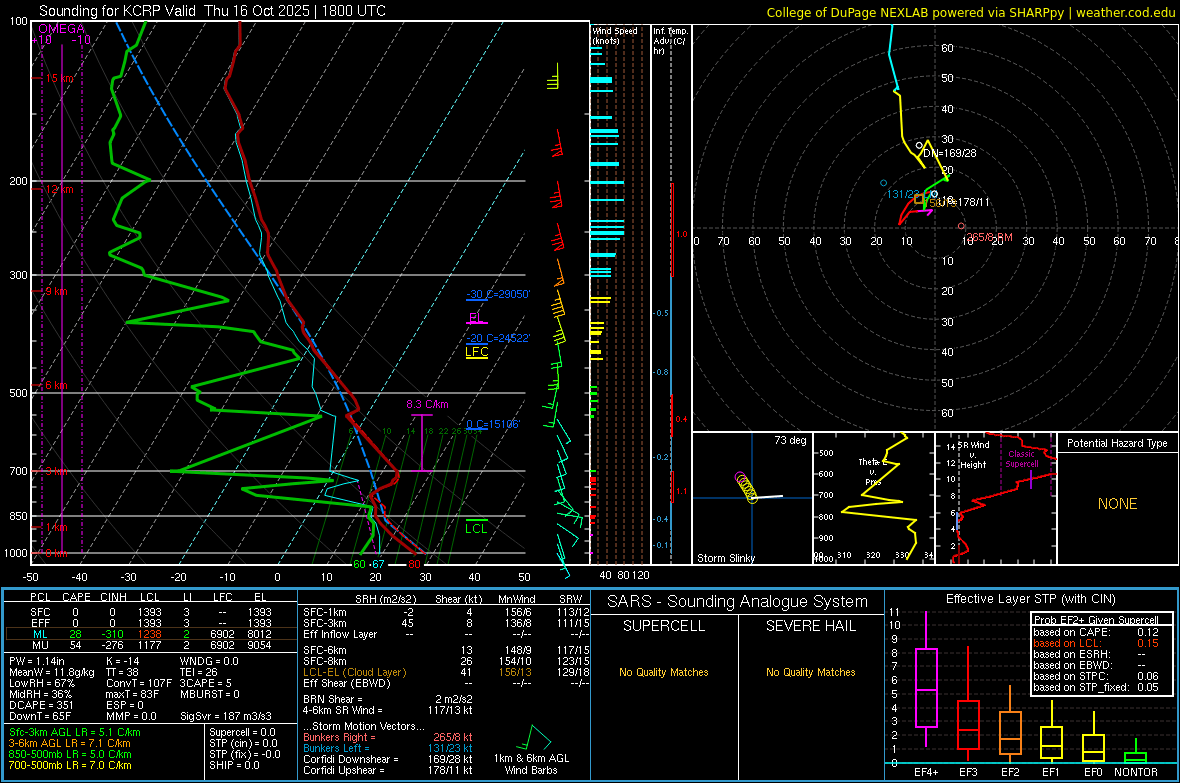
Task: Click the '12 km' height marker
Action: click(60, 189)
